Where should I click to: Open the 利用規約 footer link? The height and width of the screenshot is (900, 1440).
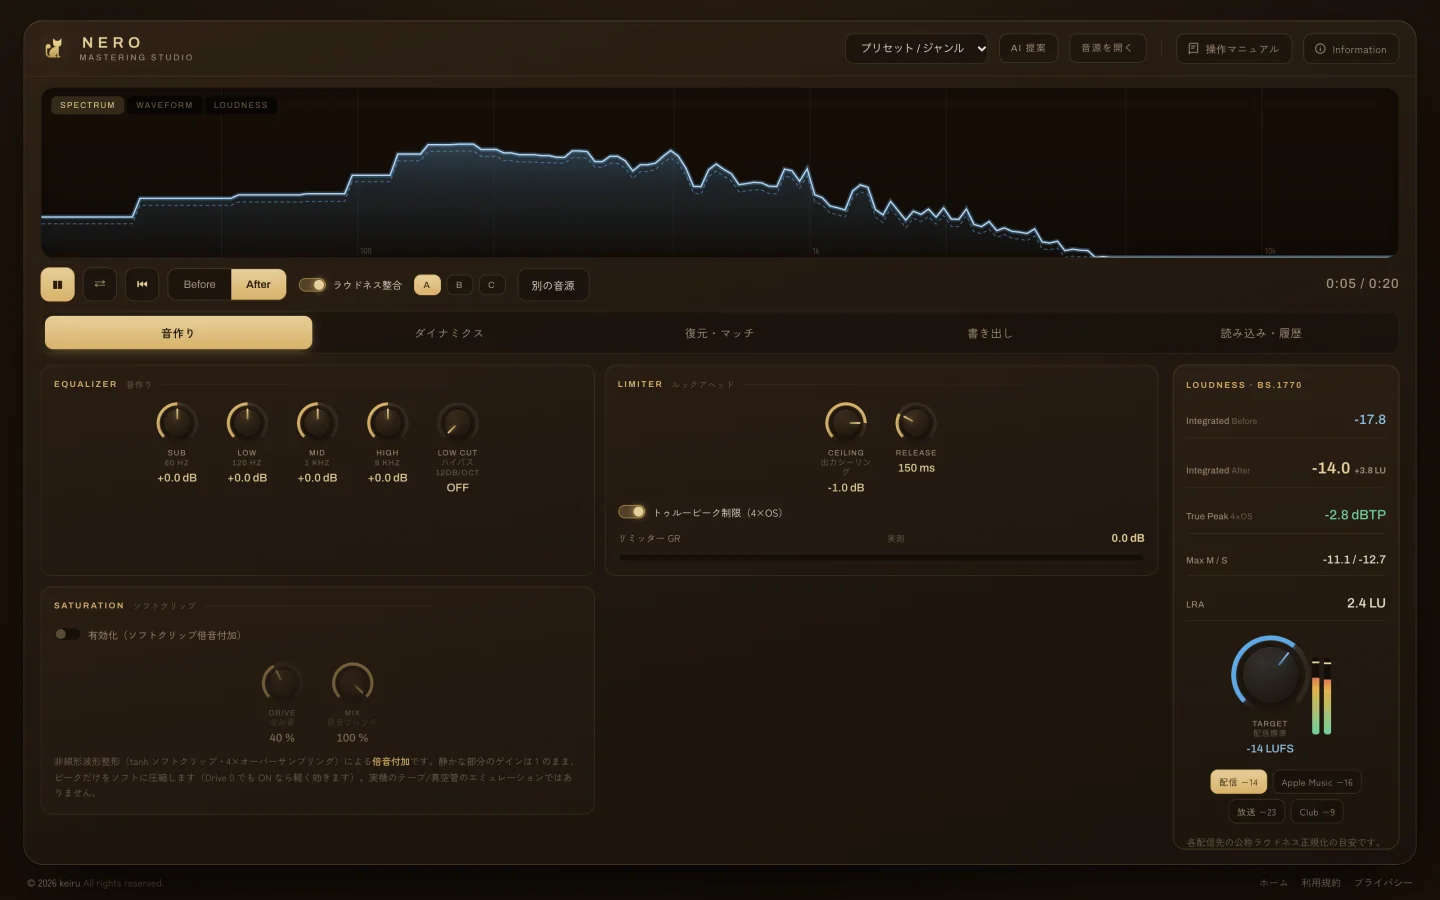(1321, 883)
